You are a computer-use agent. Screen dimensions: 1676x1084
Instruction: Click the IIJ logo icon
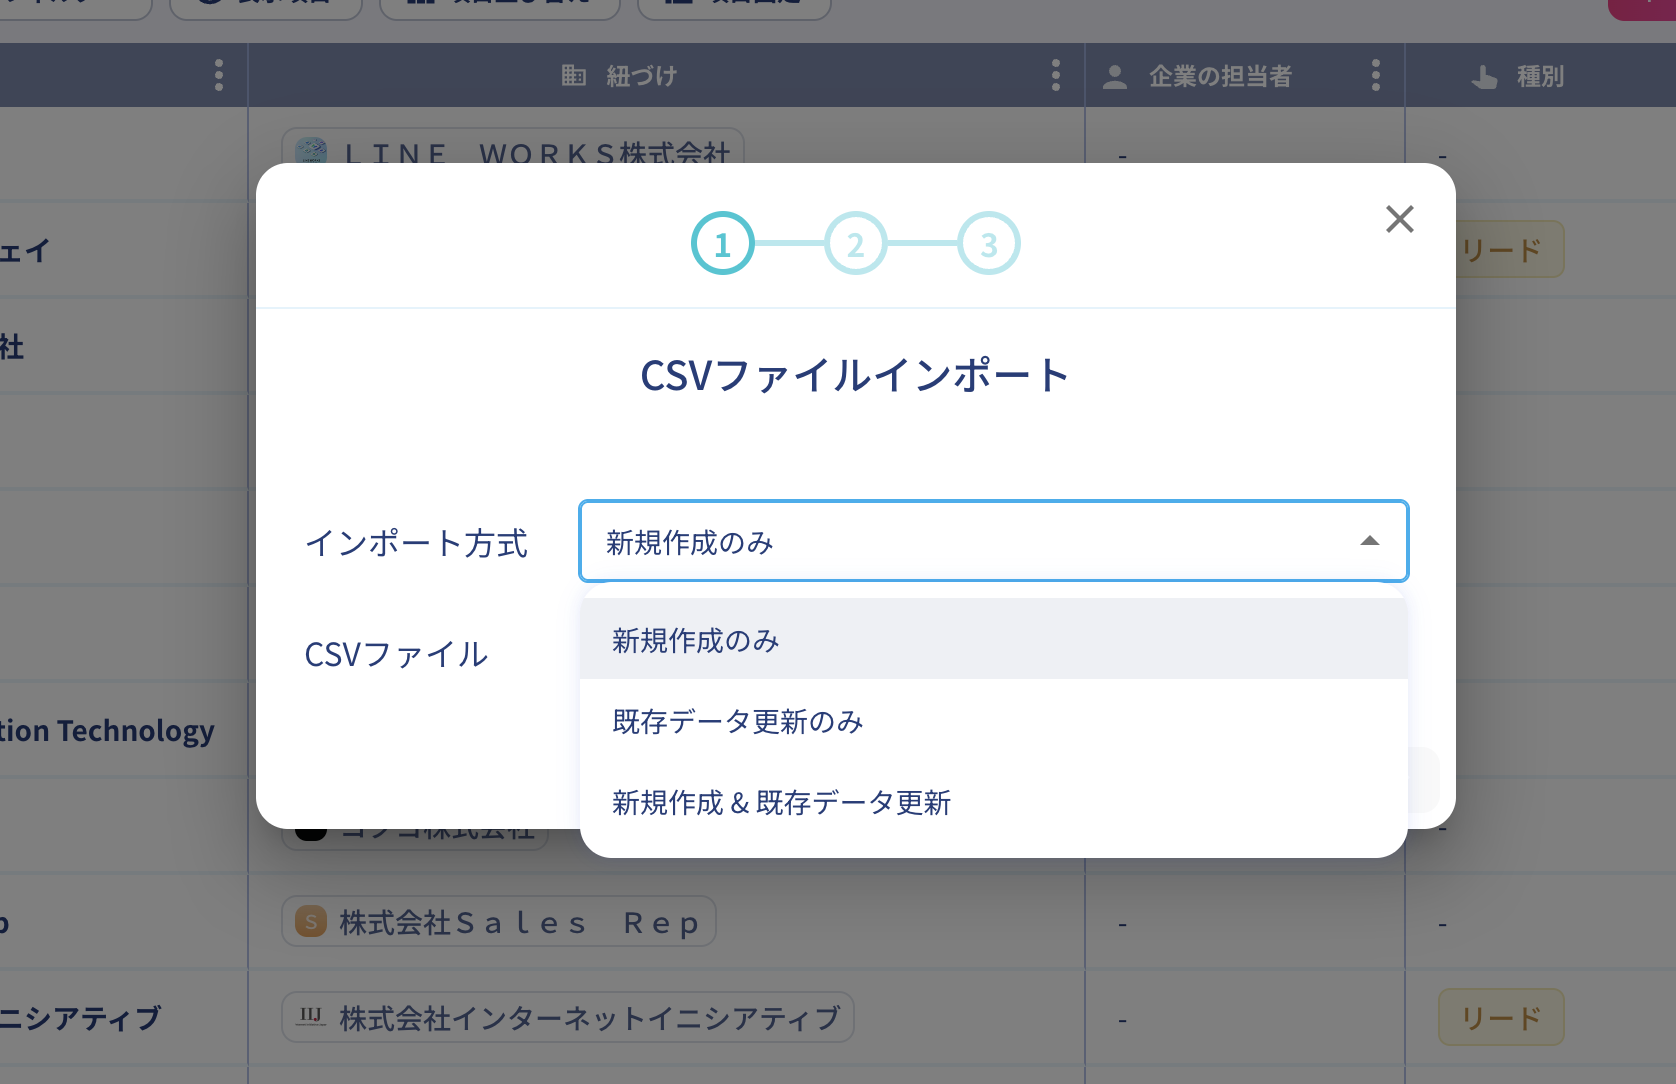[x=311, y=1017]
